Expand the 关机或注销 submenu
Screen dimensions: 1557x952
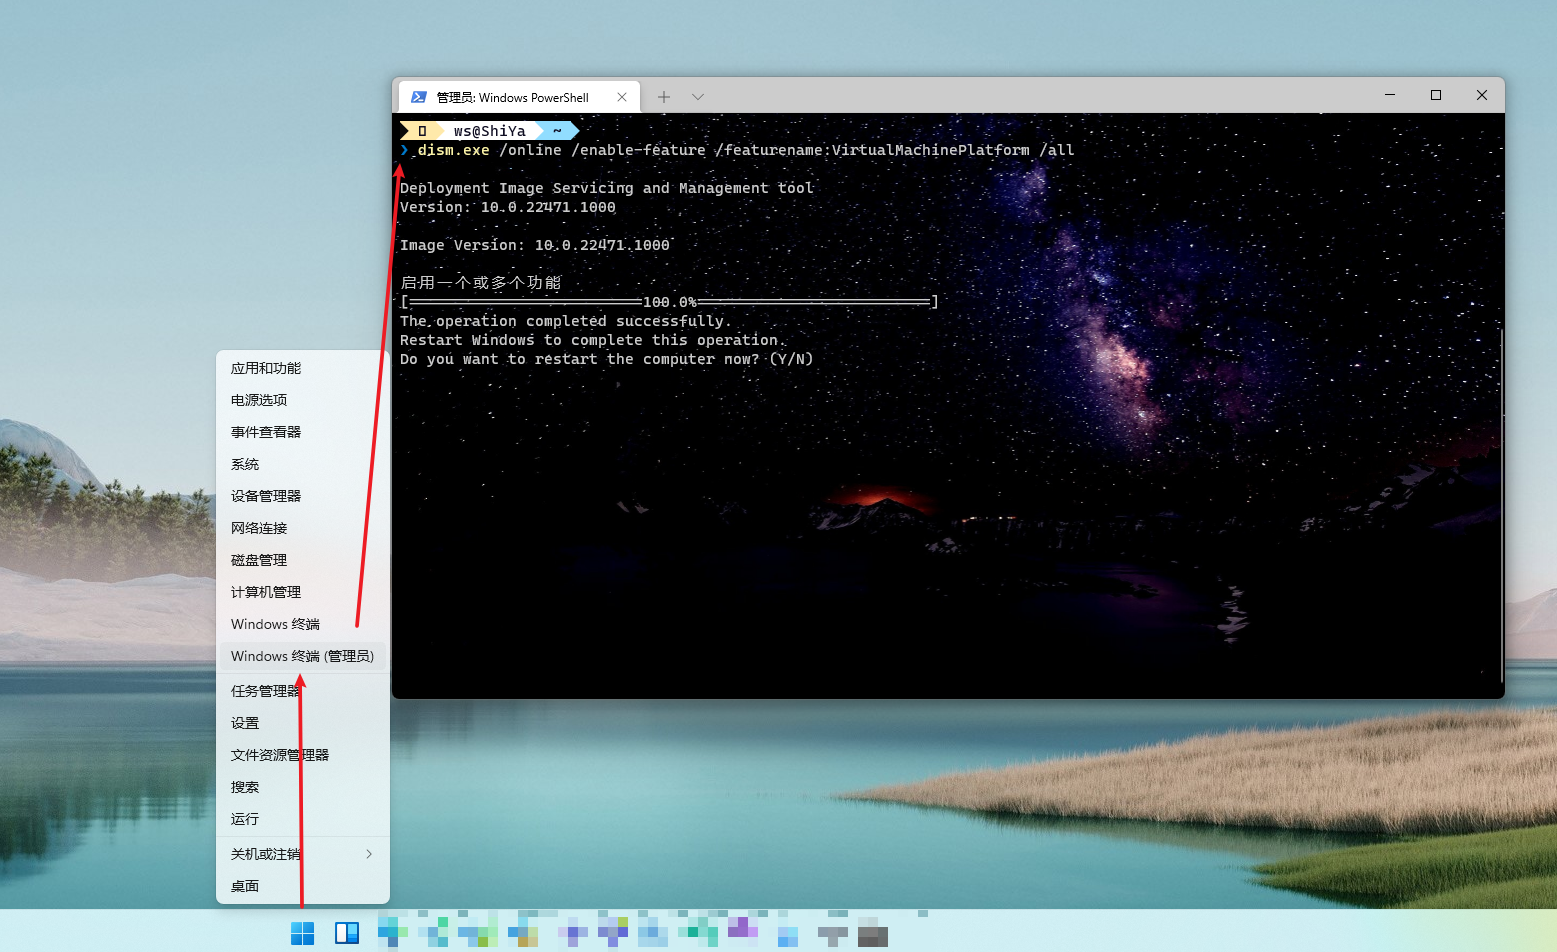pos(303,854)
